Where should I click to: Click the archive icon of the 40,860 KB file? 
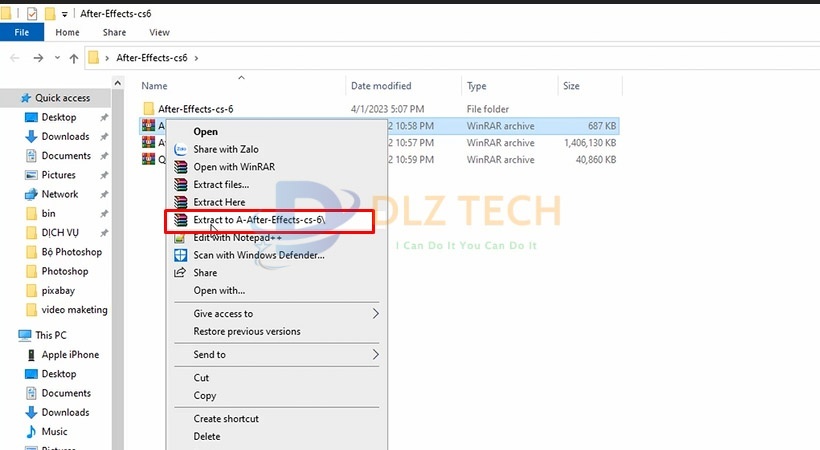[149, 159]
